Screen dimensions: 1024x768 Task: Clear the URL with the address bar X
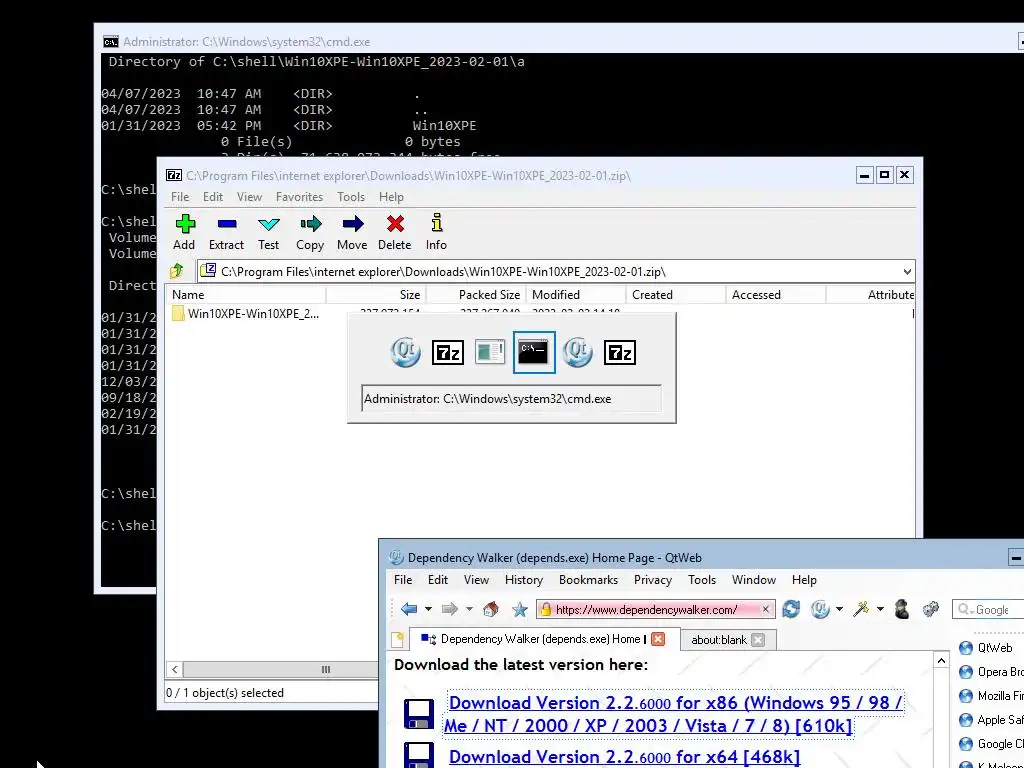[765, 609]
